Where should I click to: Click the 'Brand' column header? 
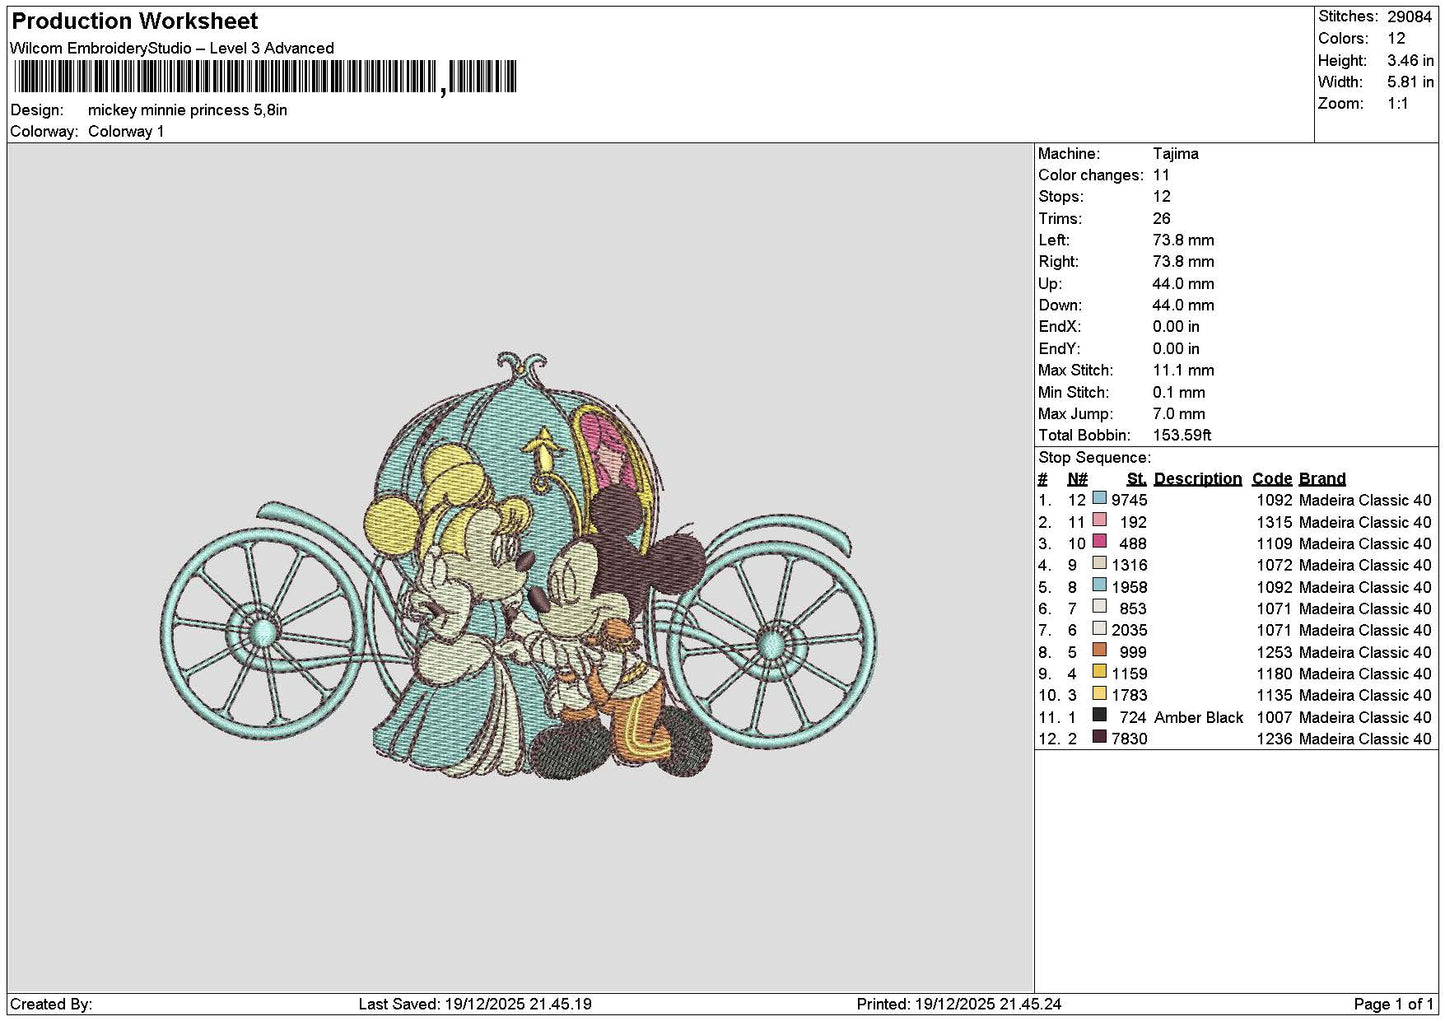tap(1322, 479)
